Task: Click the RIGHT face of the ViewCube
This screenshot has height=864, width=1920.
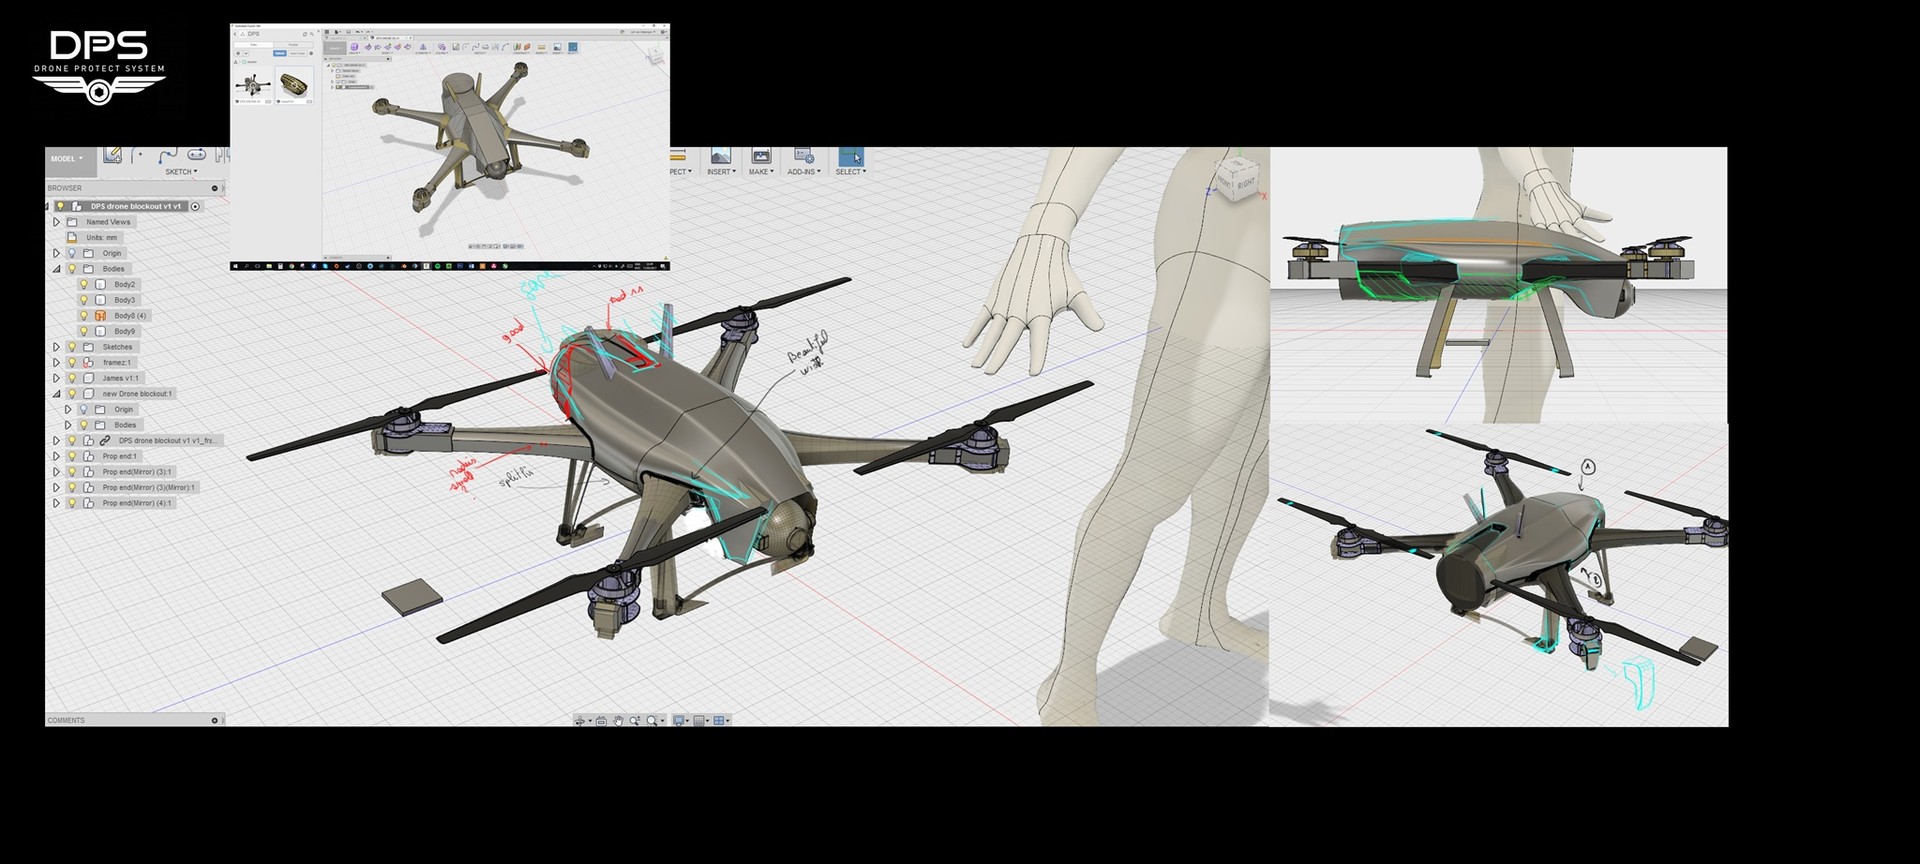Action: coord(1246,184)
